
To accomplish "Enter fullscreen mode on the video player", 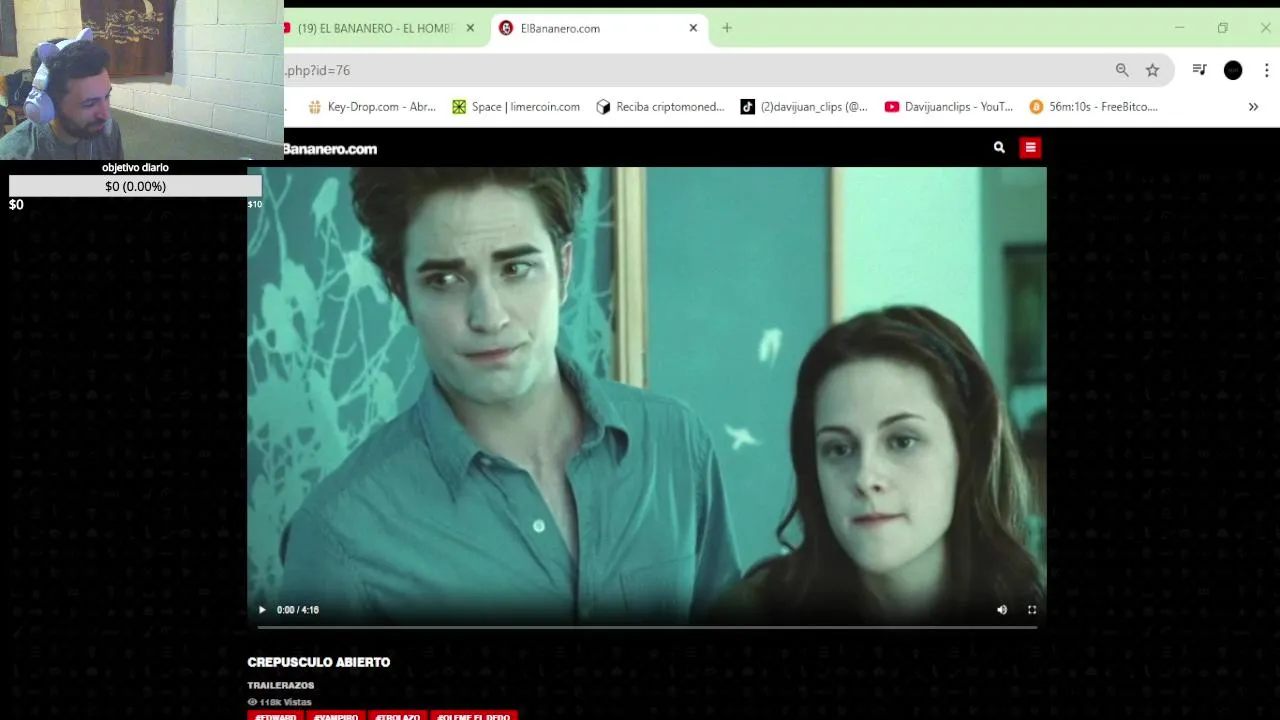I will pyautogui.click(x=1032, y=609).
